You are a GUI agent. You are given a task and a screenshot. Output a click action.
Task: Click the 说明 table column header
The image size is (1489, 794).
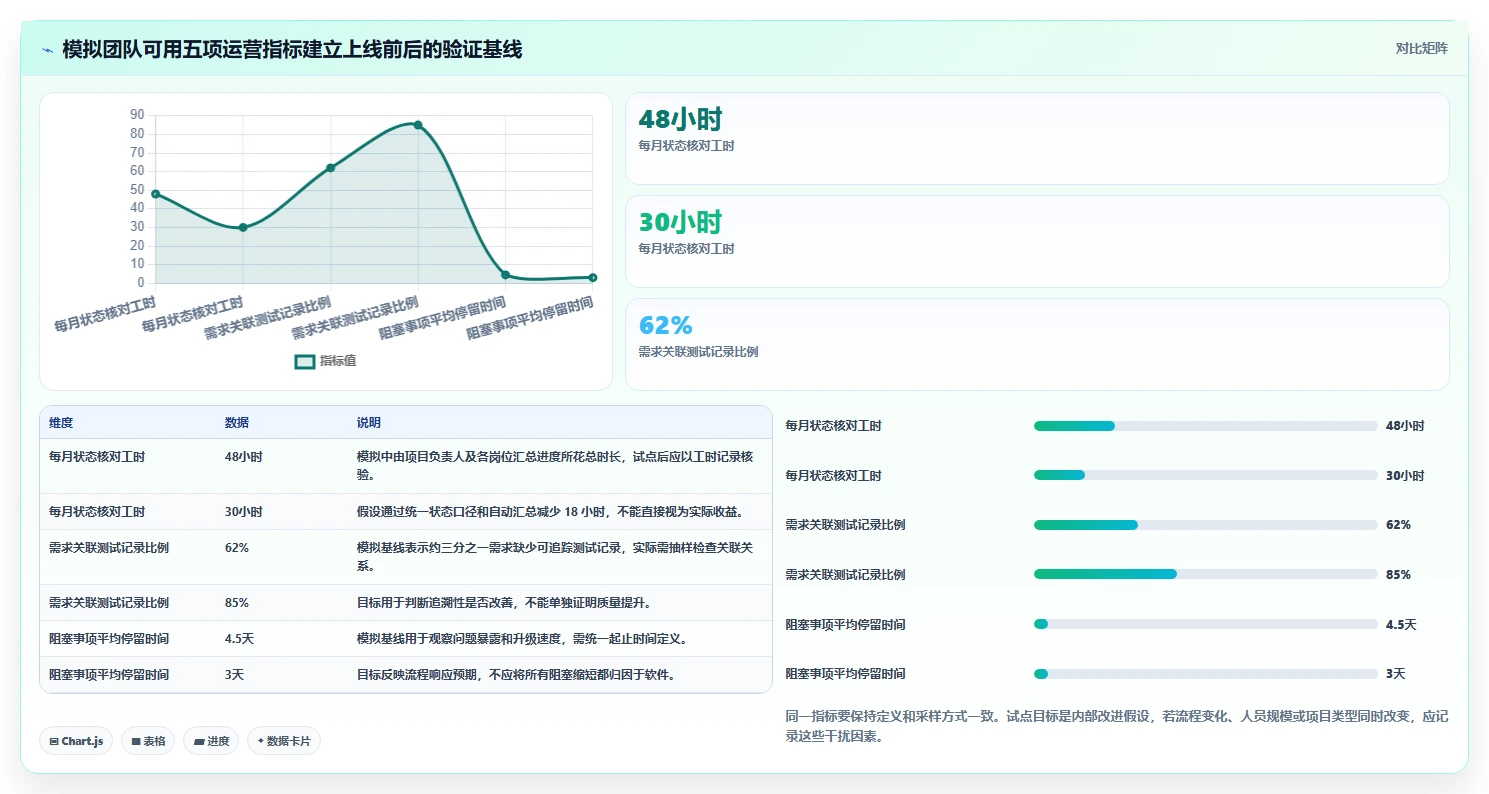[369, 423]
